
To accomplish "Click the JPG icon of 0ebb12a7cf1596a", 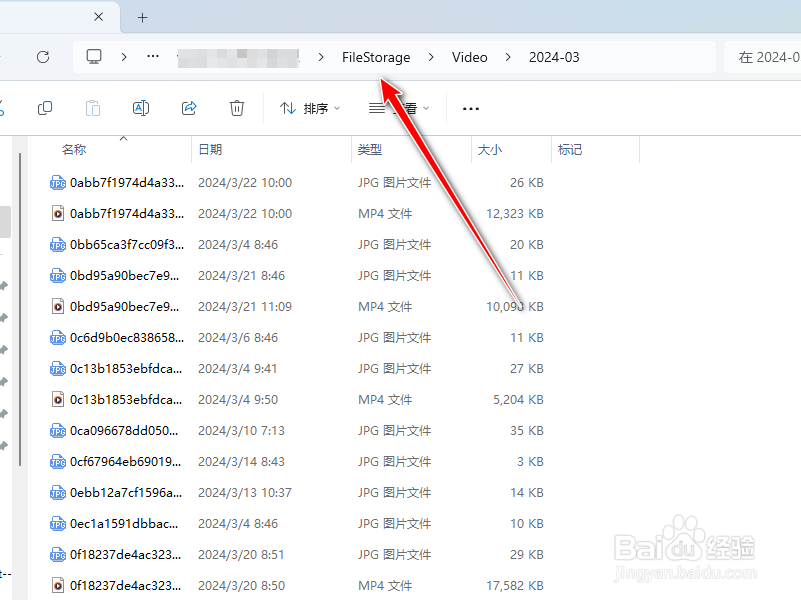I will point(58,493).
